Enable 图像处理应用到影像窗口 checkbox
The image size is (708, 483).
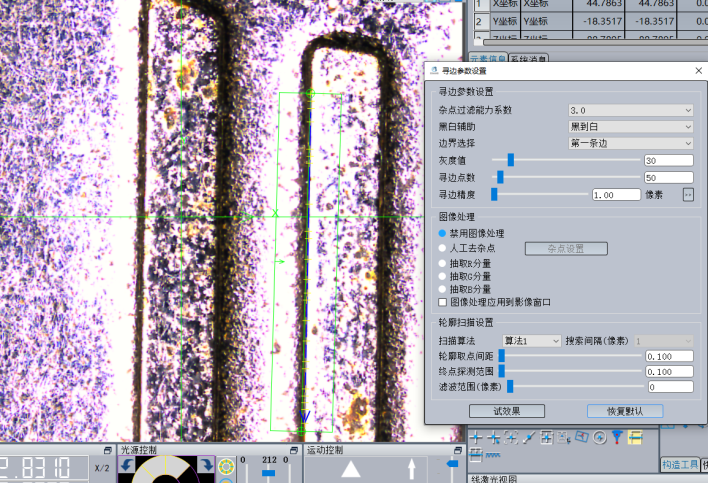443,302
